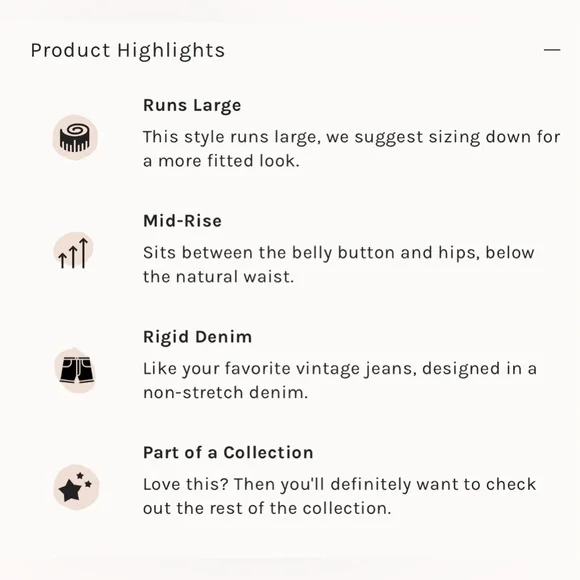Open the Part of a Collection heading
The height and width of the screenshot is (580, 580).
[x=228, y=452]
